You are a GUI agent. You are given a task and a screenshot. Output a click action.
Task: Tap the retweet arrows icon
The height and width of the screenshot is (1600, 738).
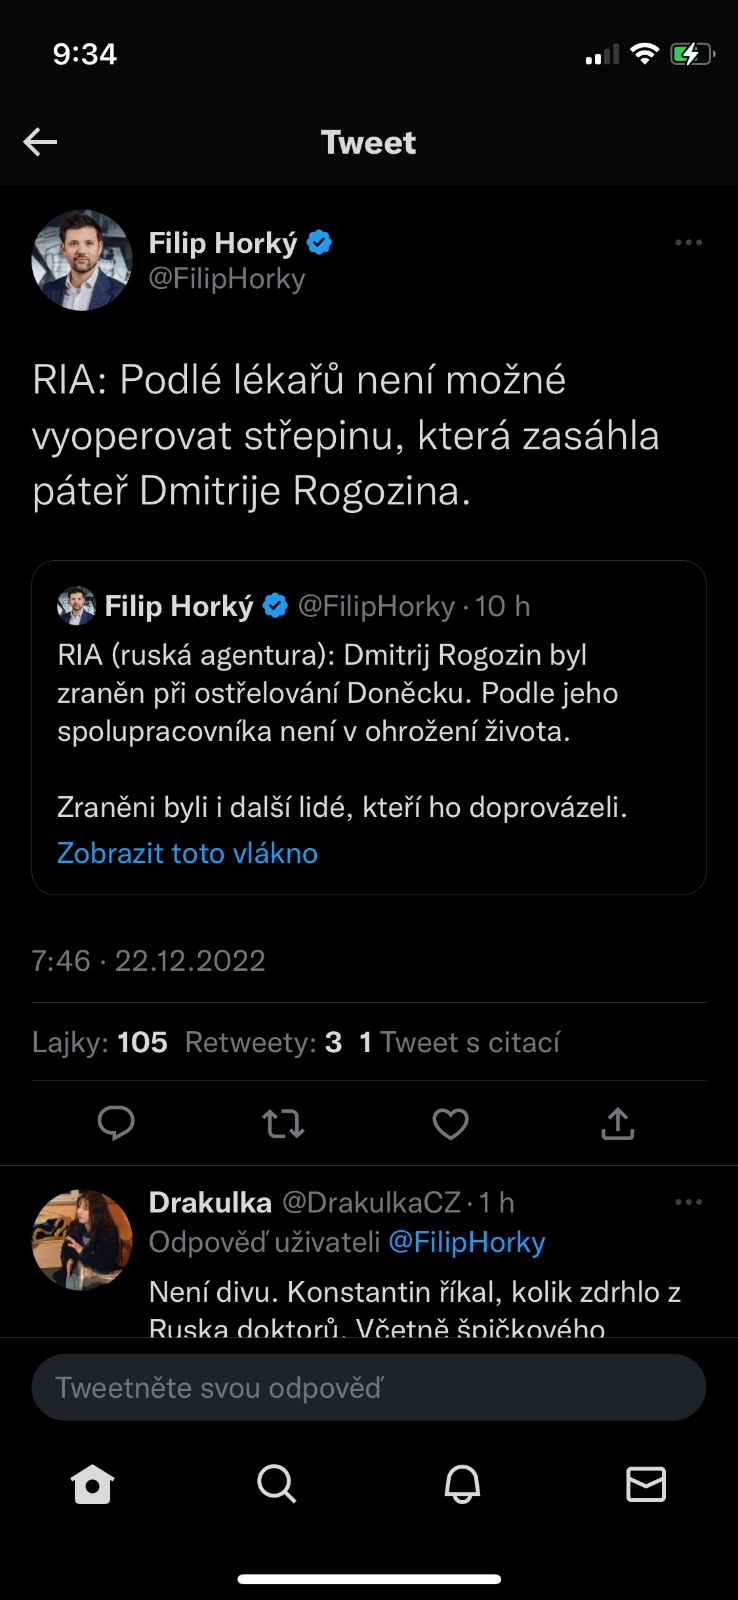point(284,1124)
